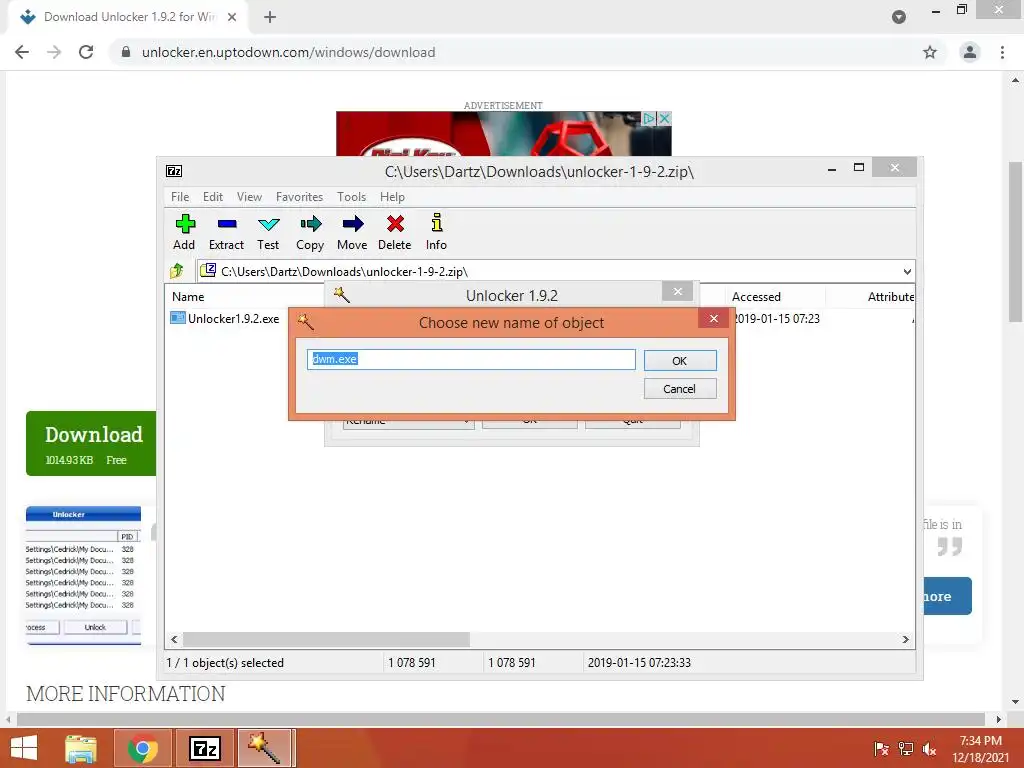Close the Choose new name dialog

(x=714, y=319)
